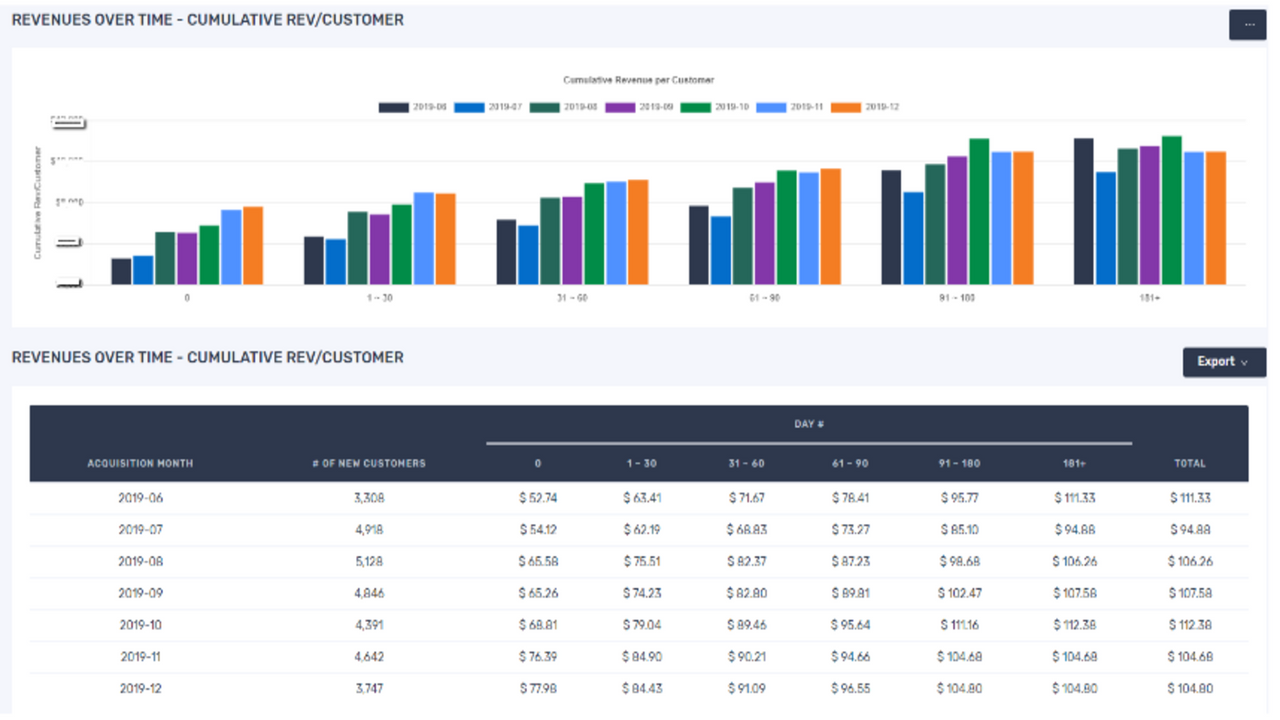Click the $90.21 value in 2019-11 row
The image size is (1280, 720).
point(746,658)
